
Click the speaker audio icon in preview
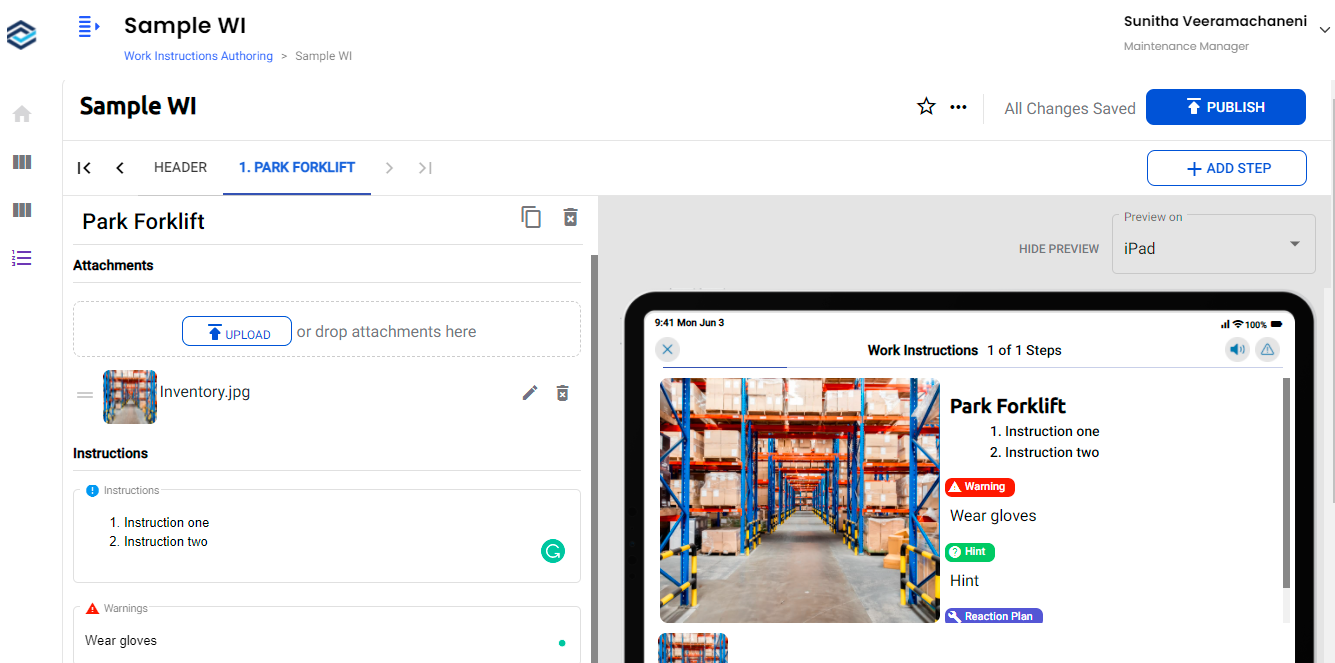[1238, 349]
